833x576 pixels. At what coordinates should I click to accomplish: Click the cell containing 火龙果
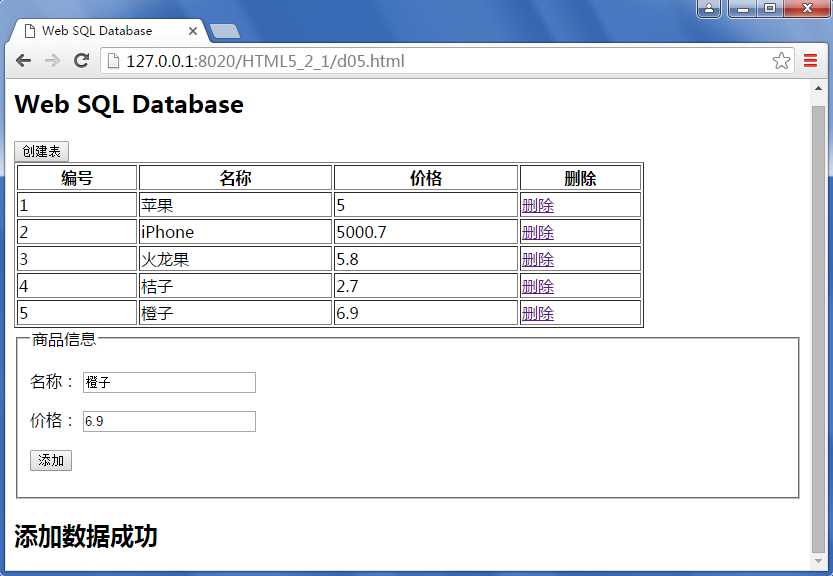pyautogui.click(x=235, y=259)
